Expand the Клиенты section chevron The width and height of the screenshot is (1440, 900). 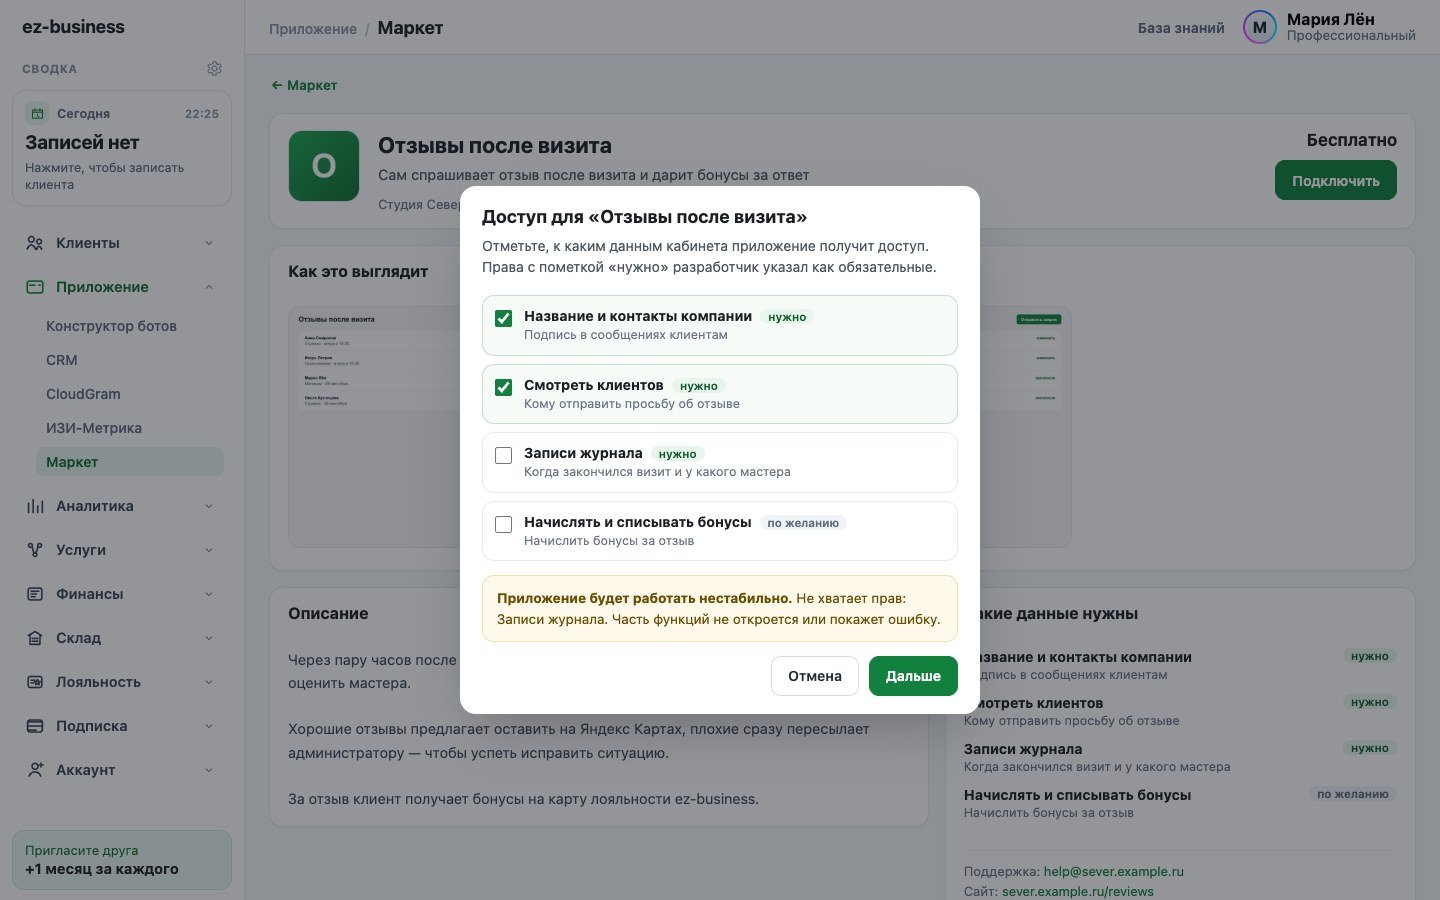[209, 243]
